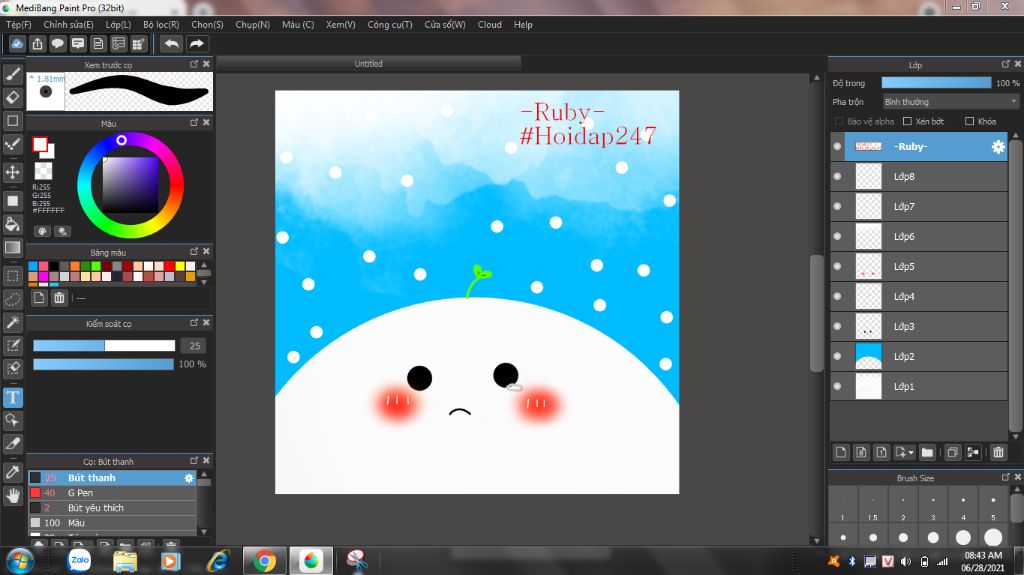Select the Bút yêu thích brush
The image size is (1024, 575).
coord(112,508)
